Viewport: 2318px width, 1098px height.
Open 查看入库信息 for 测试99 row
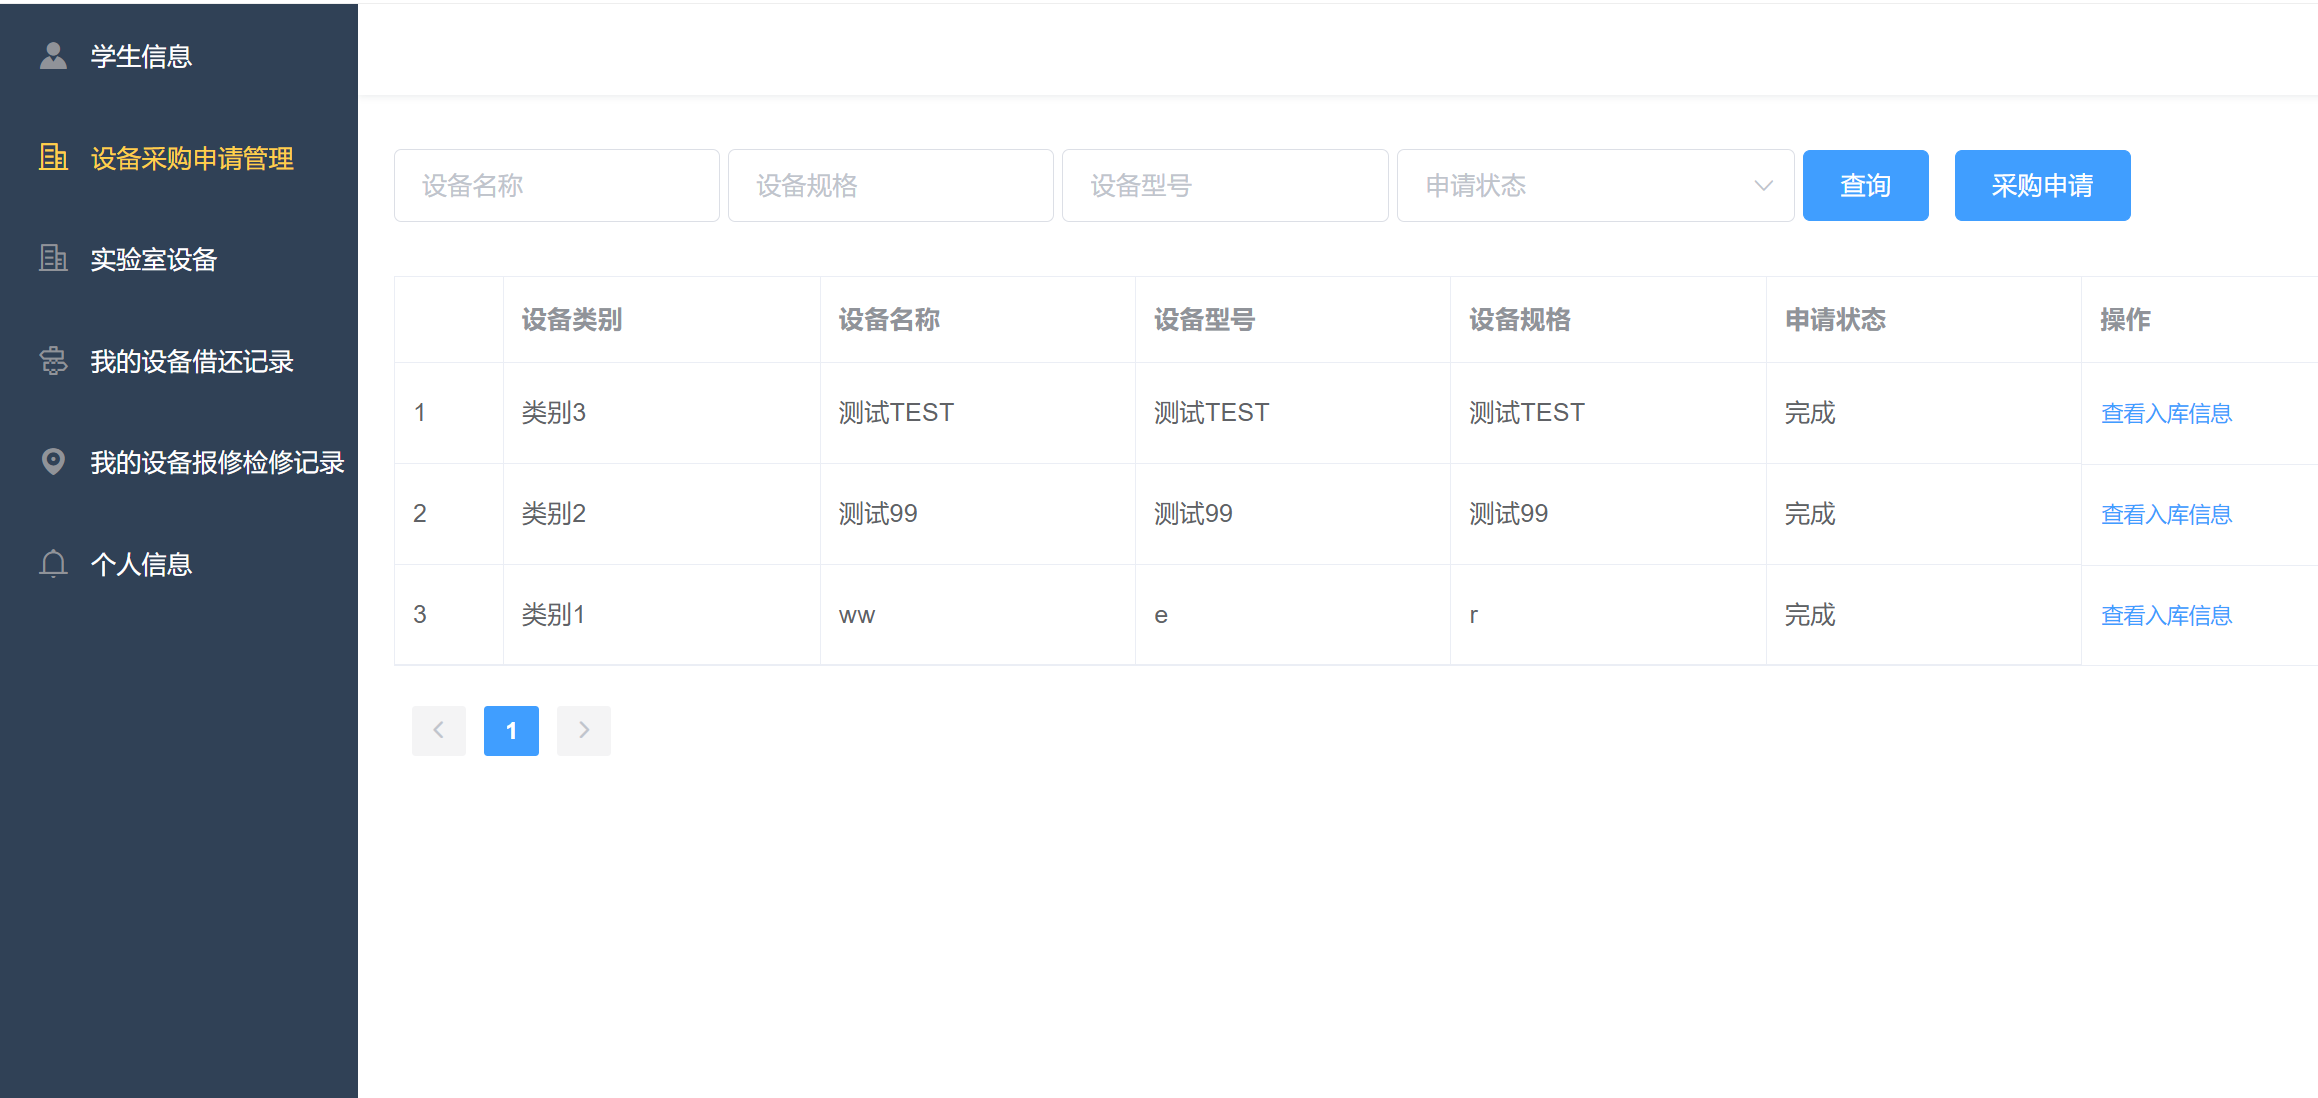[x=2165, y=513]
